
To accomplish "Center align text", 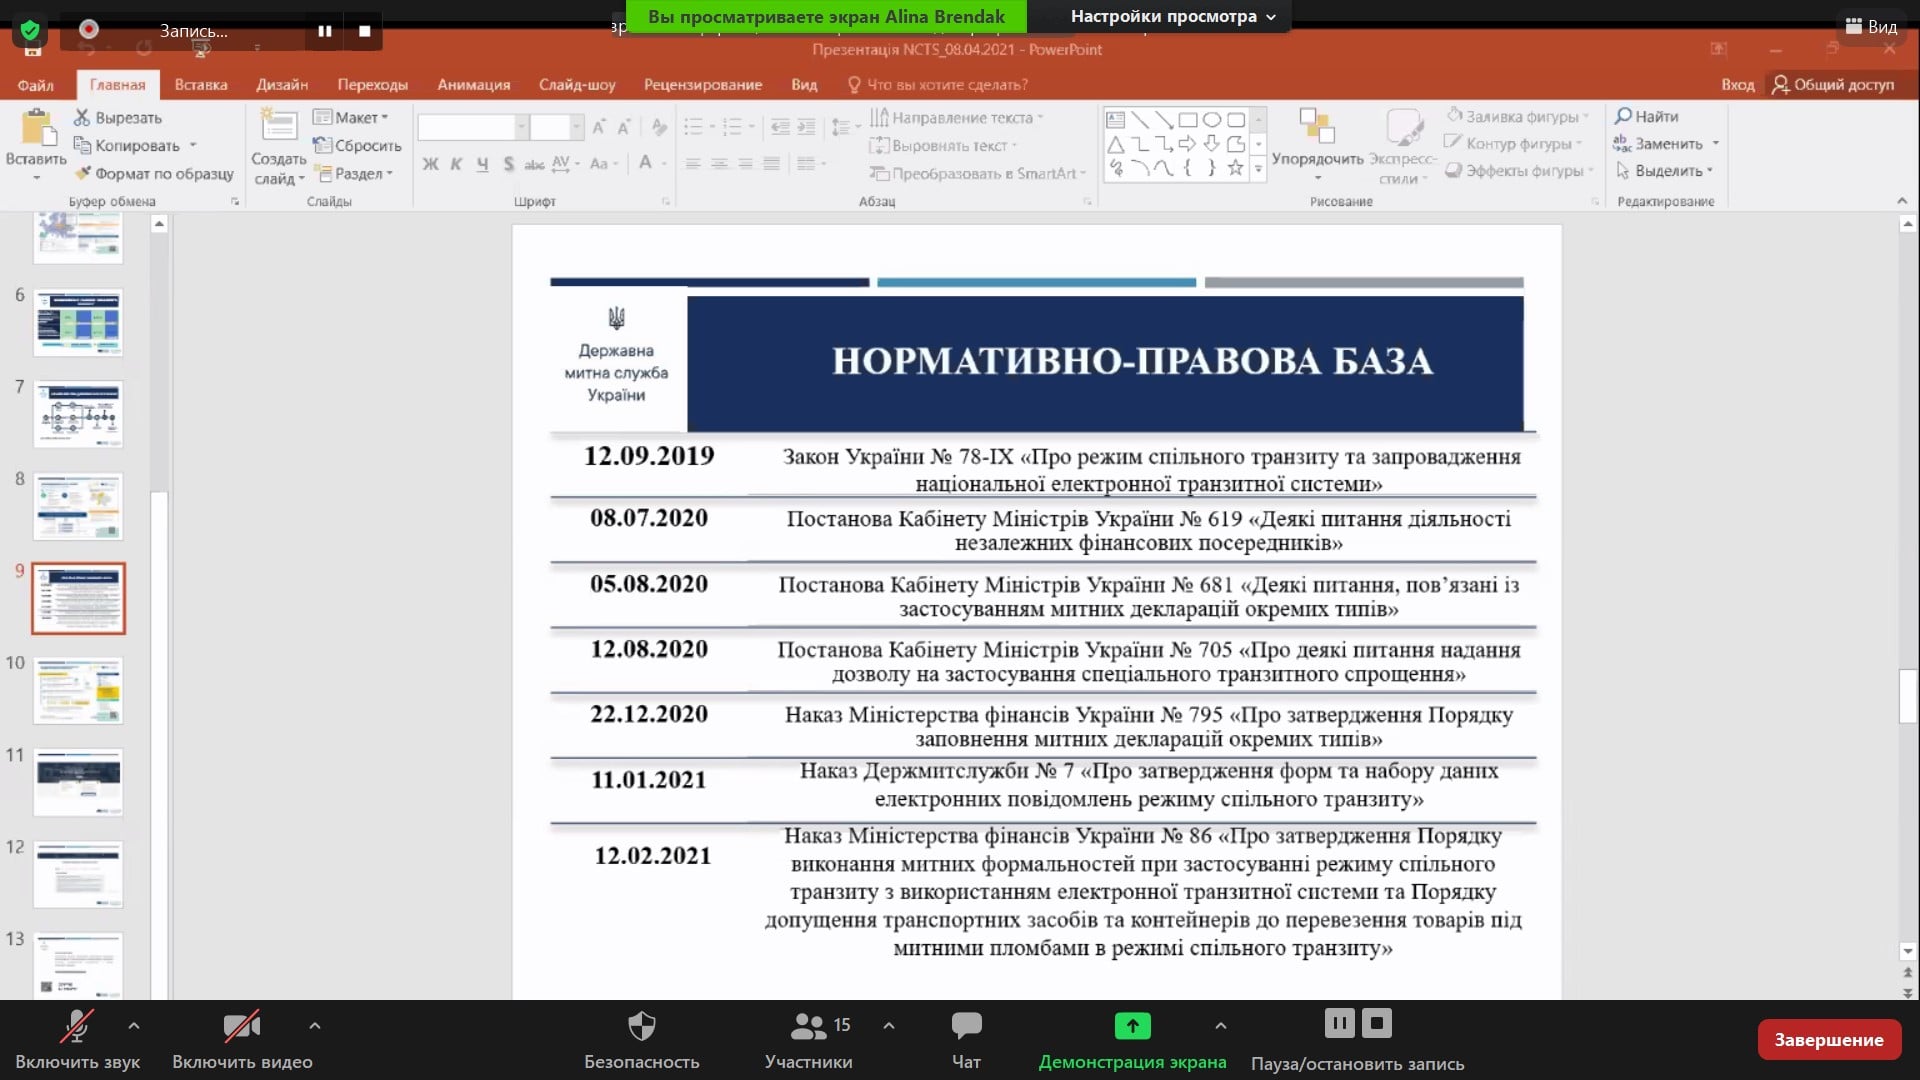I will click(719, 163).
